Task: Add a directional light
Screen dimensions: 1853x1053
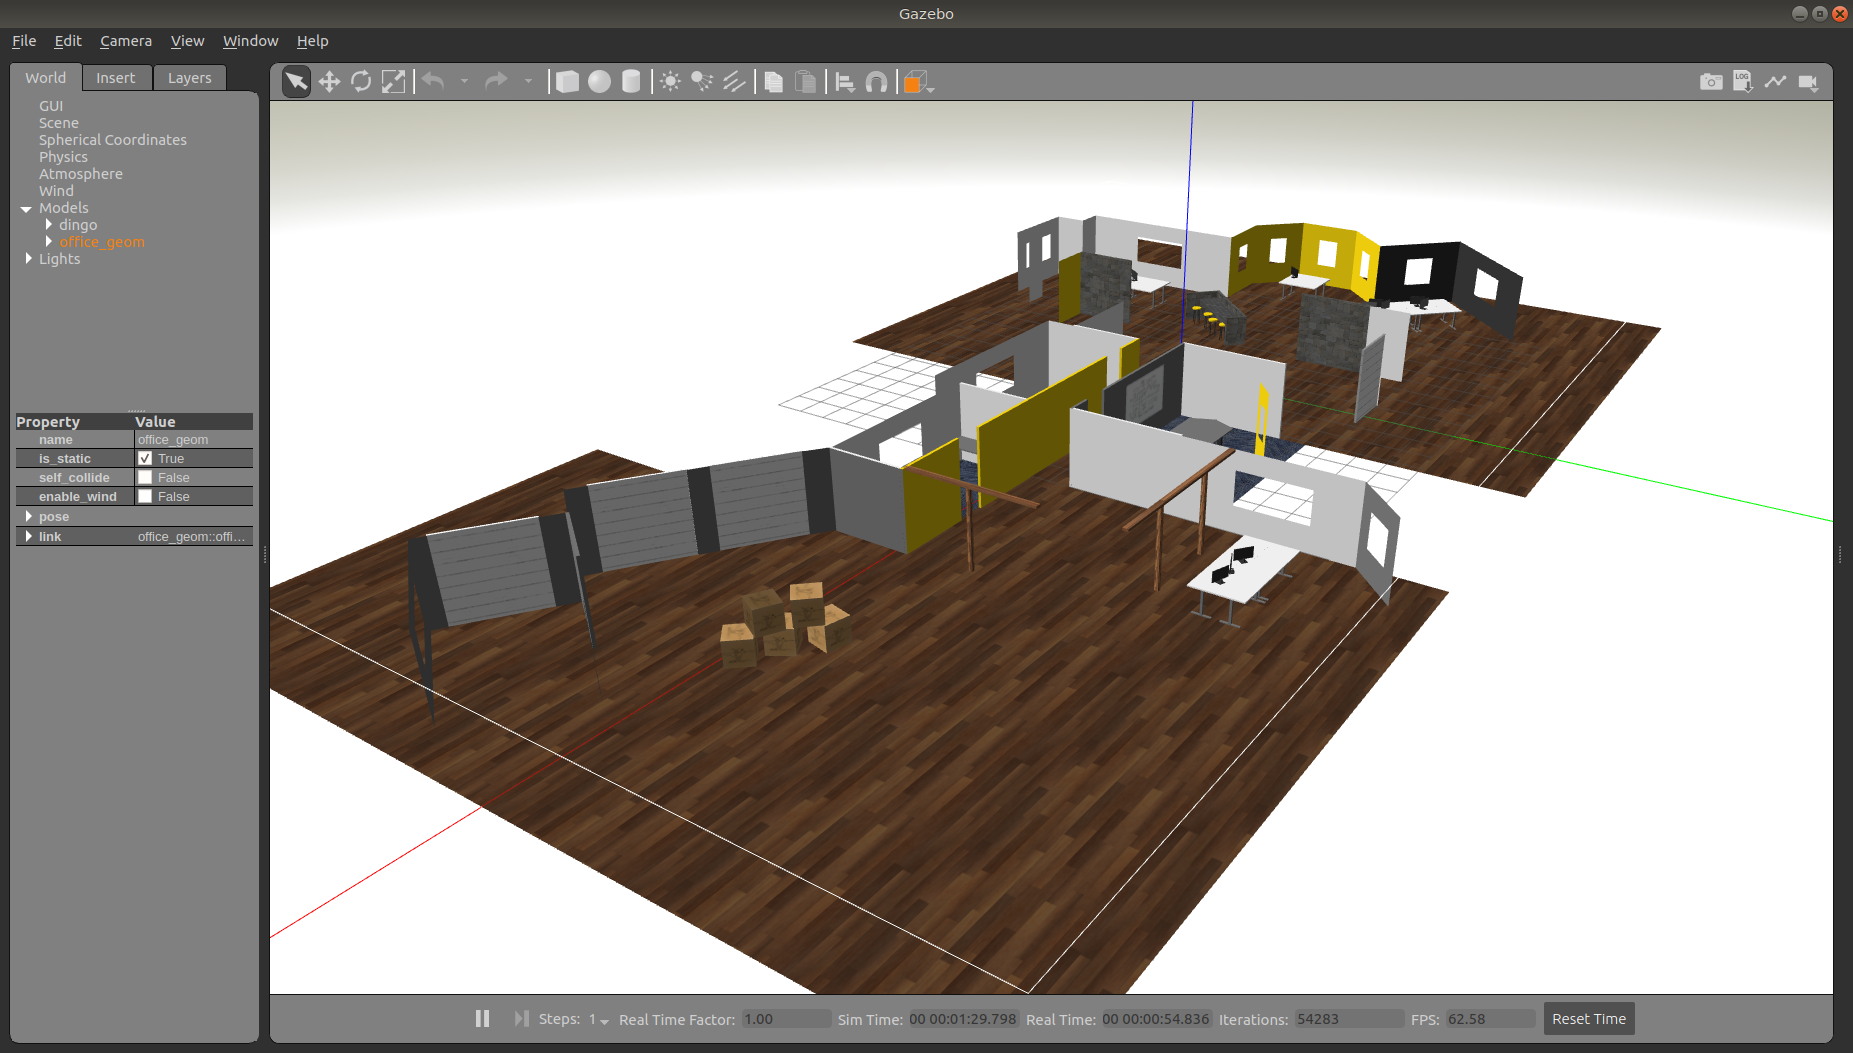Action: pos(734,82)
